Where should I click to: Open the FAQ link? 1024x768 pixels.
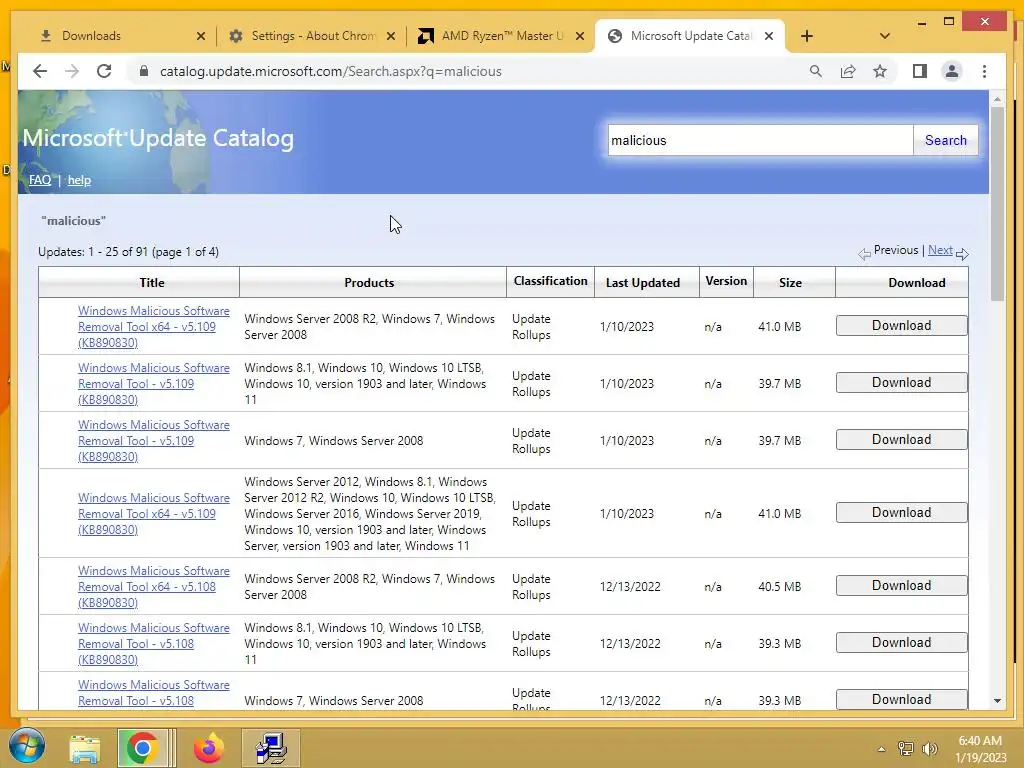point(40,180)
